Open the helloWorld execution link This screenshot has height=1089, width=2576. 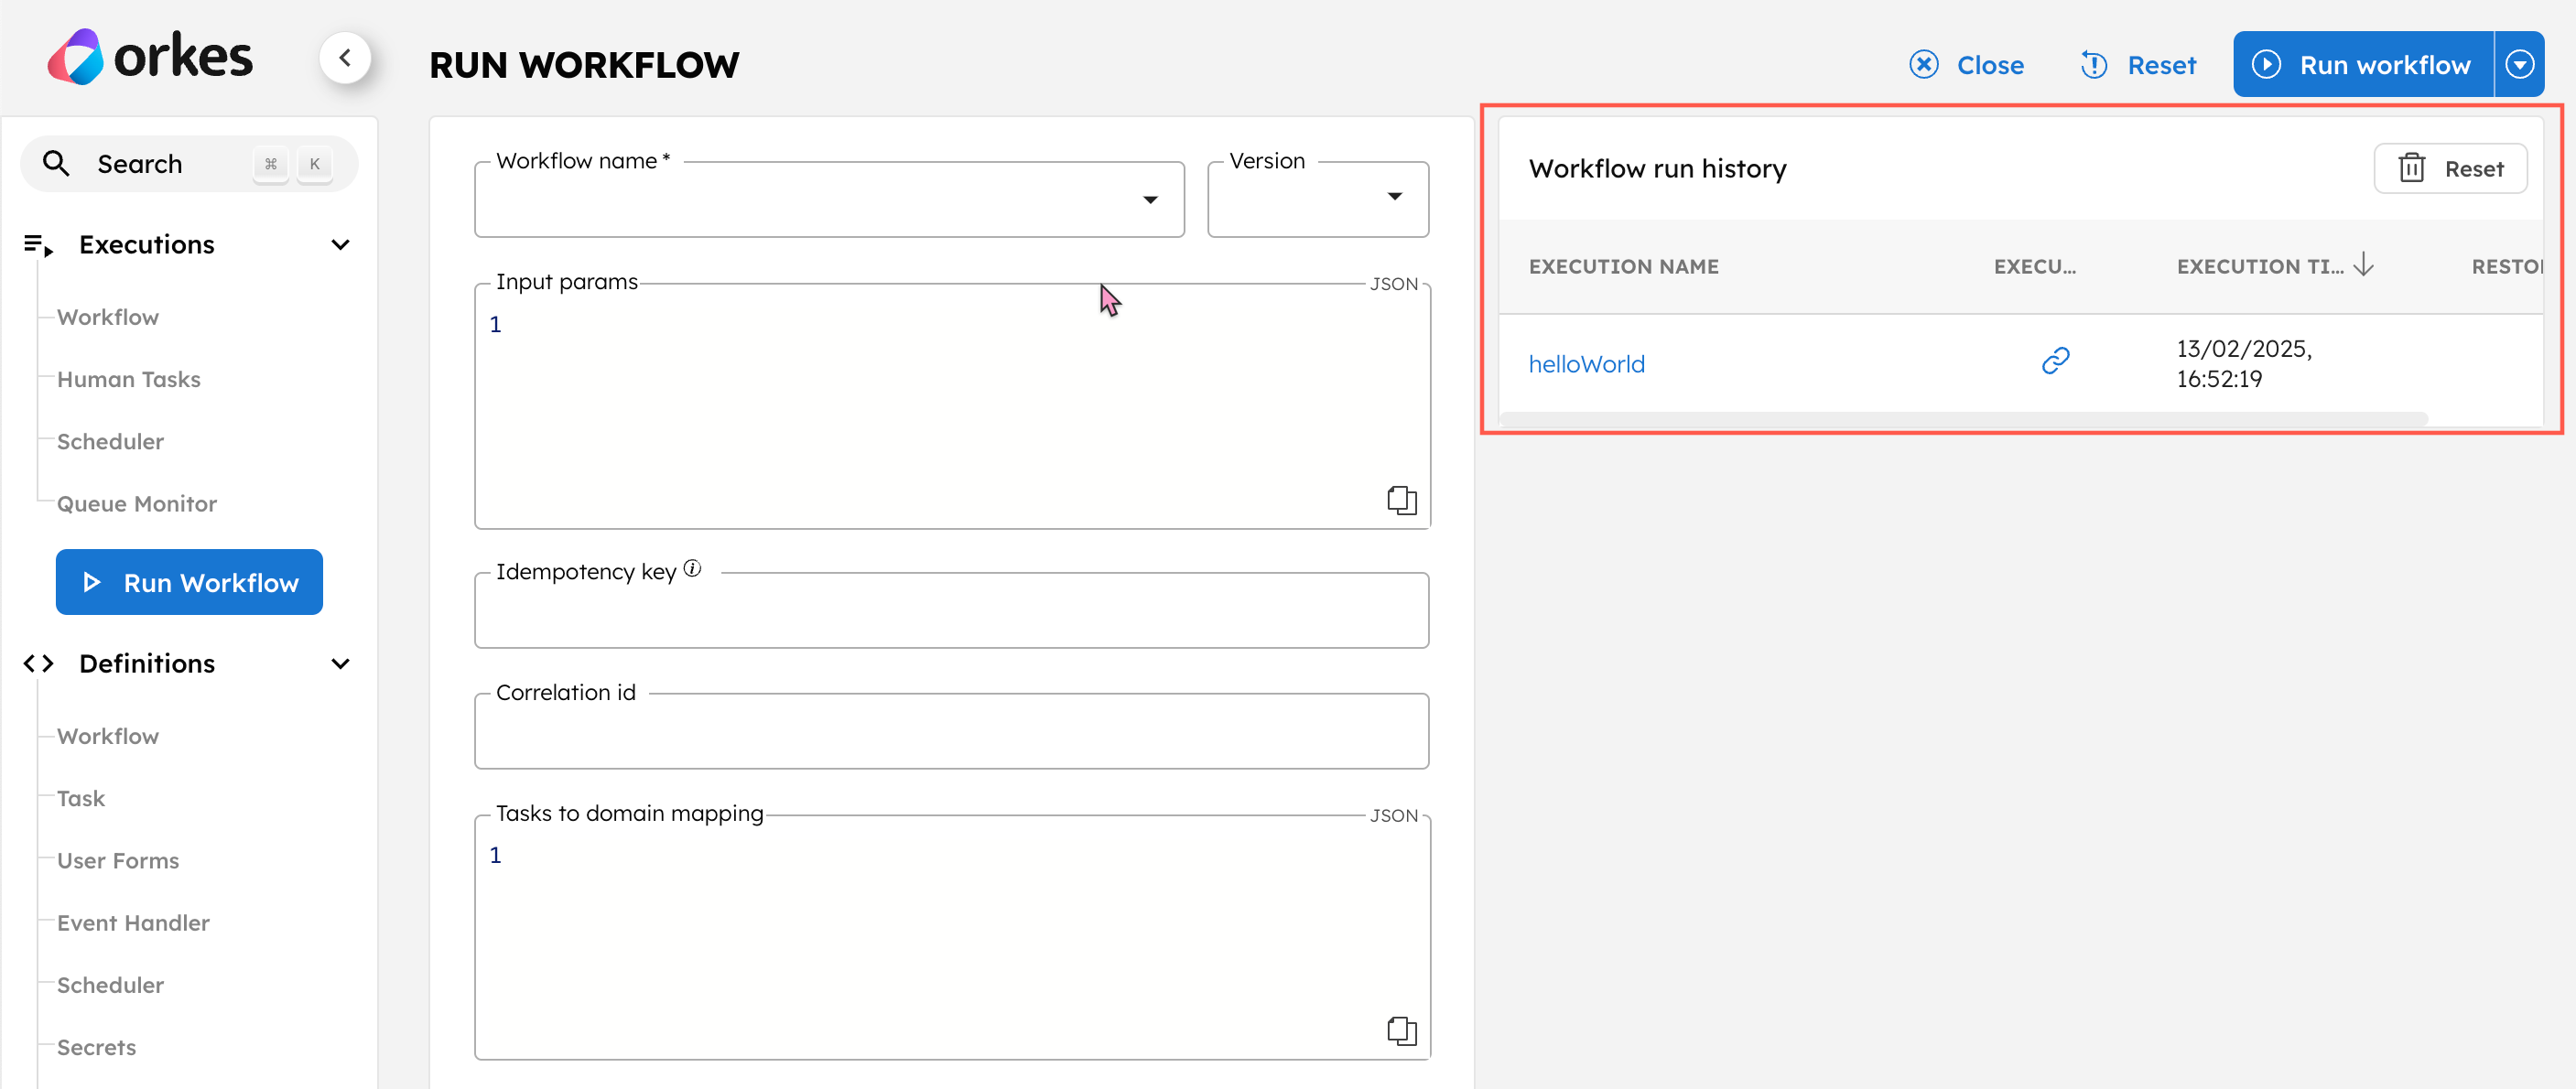(x=1586, y=364)
